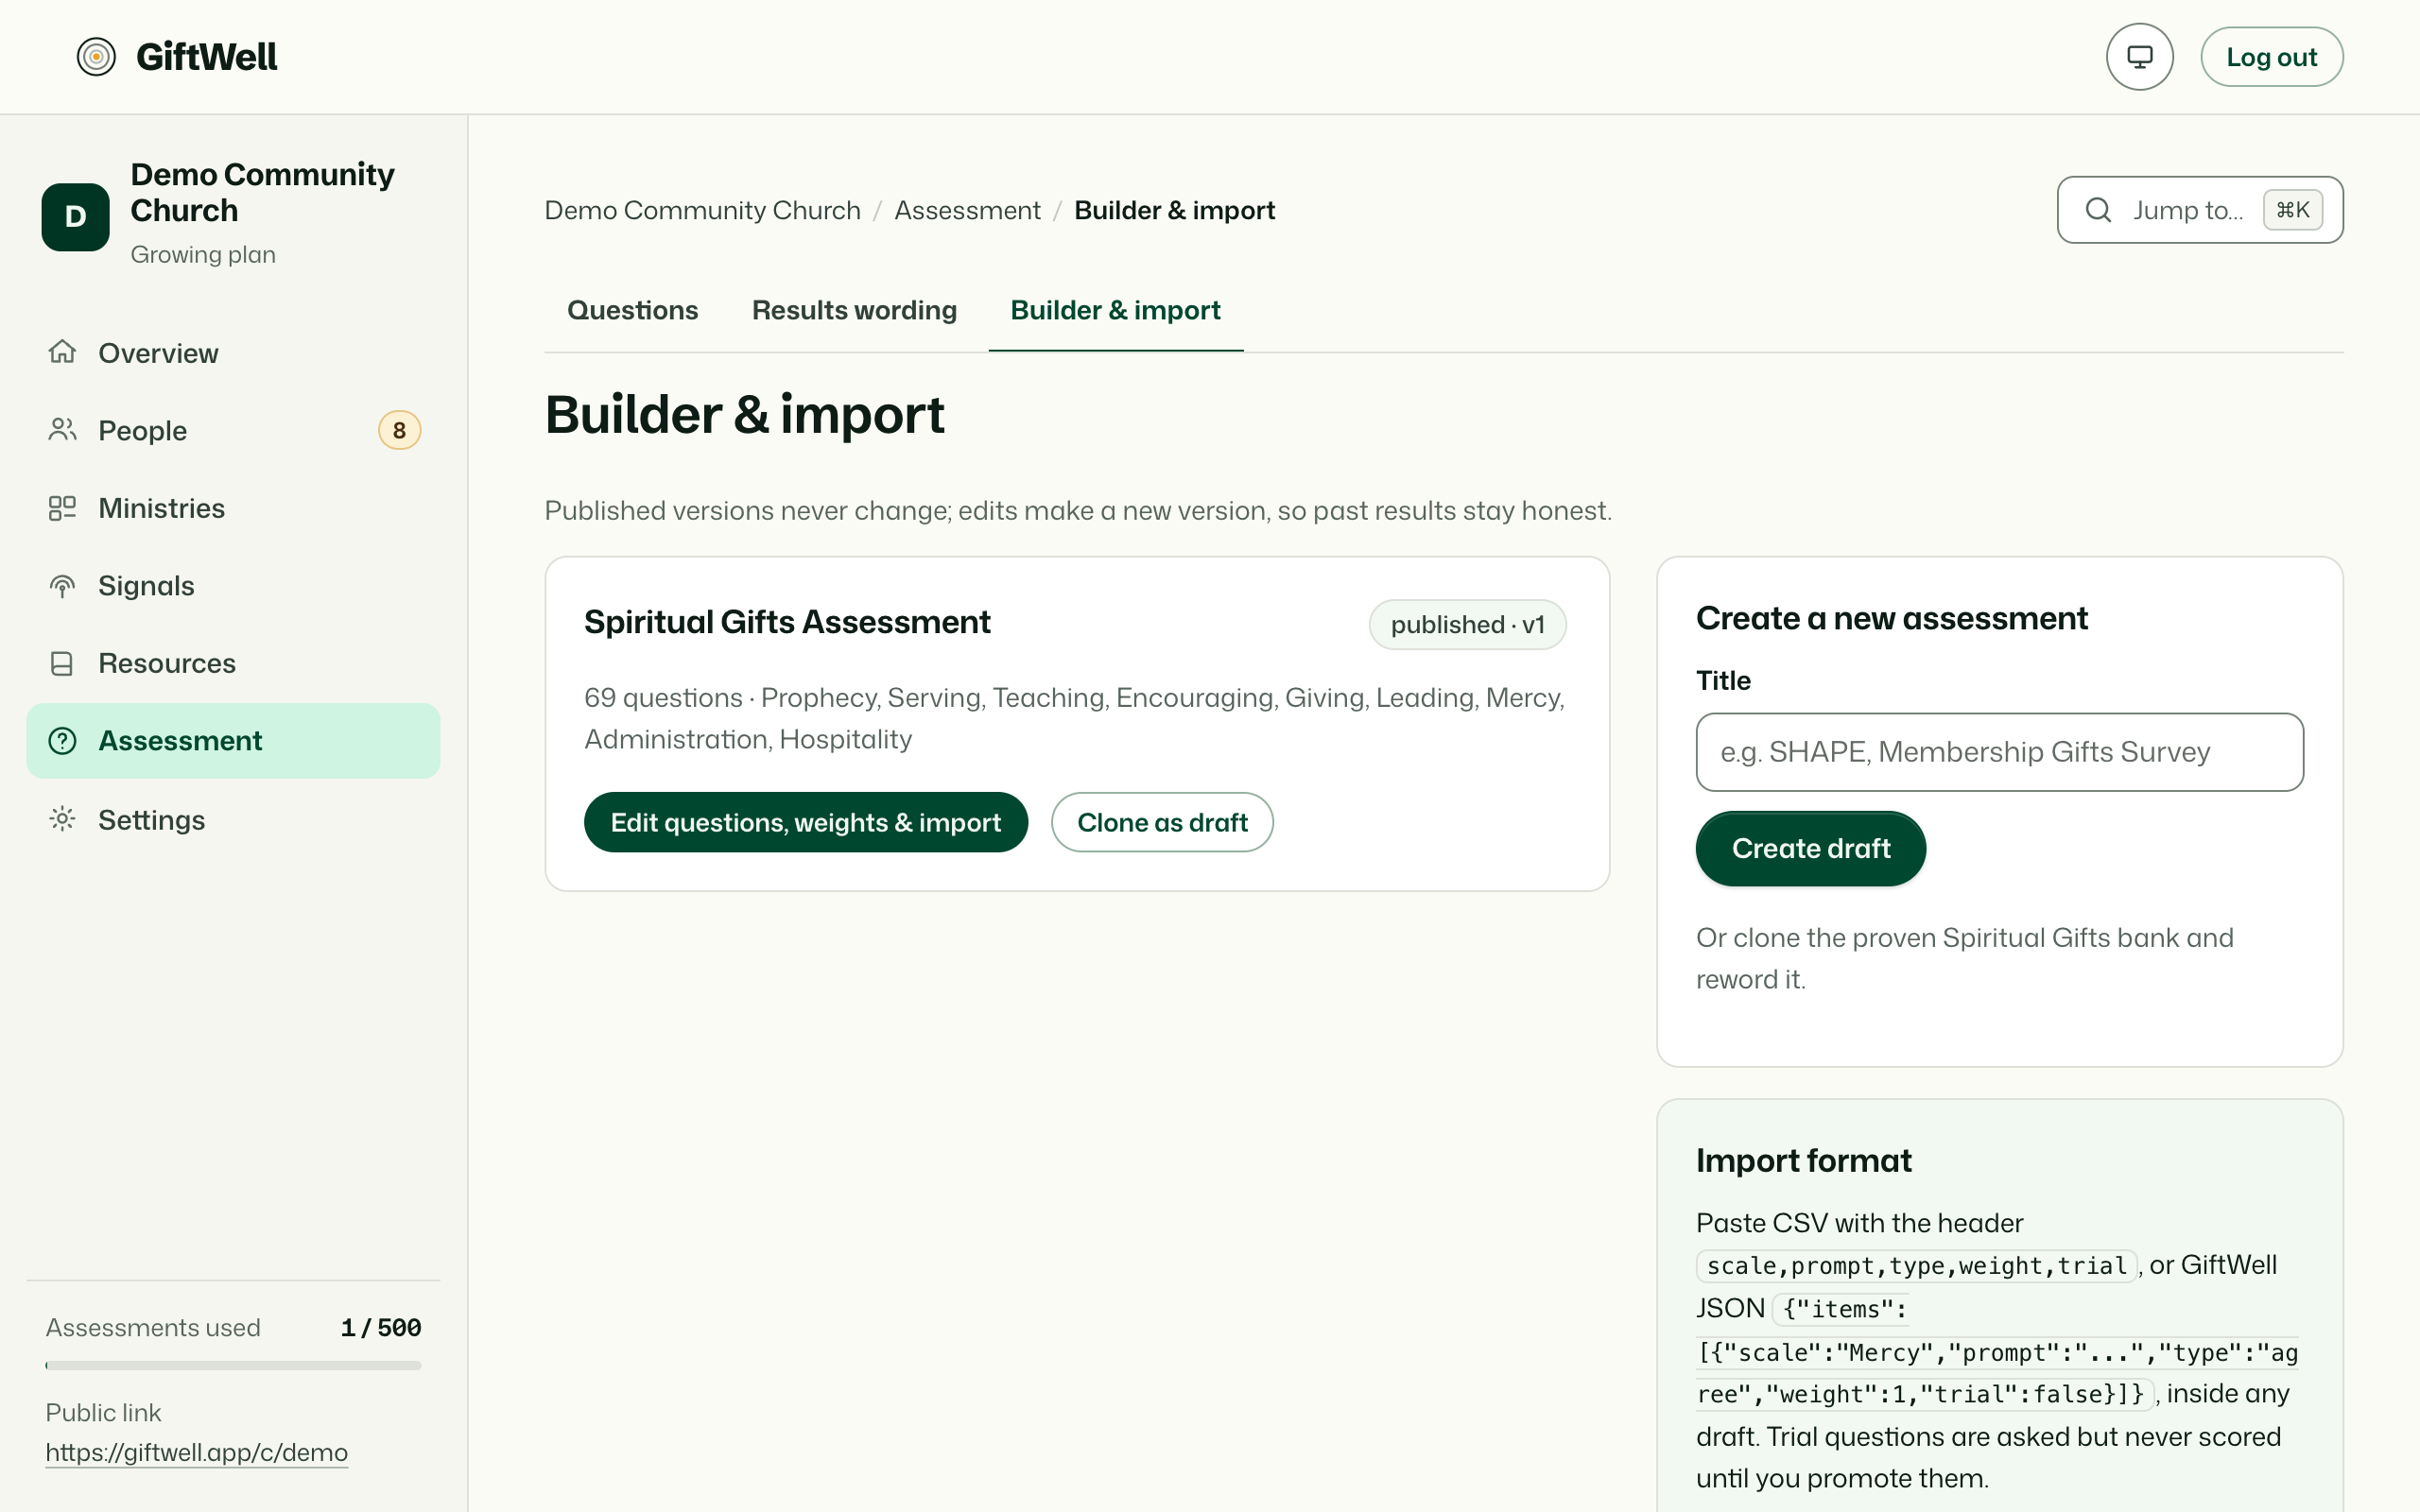Click the Clone as draft button
The height and width of the screenshot is (1512, 2420).
1162,822
